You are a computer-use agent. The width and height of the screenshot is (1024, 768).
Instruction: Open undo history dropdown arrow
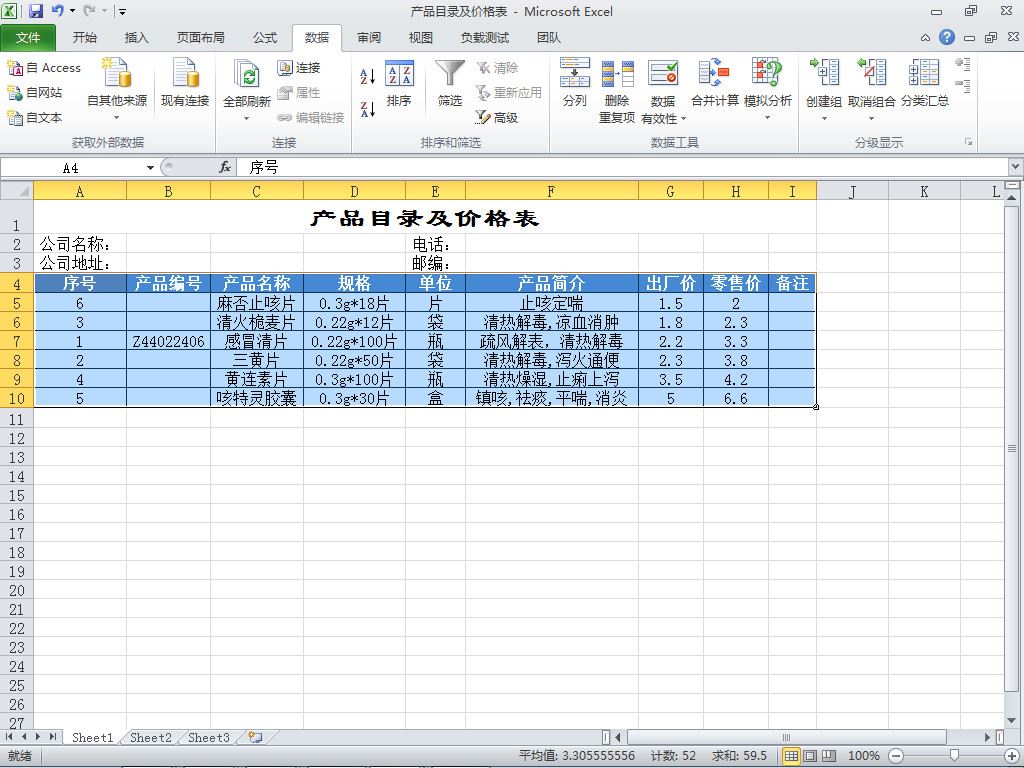72,11
